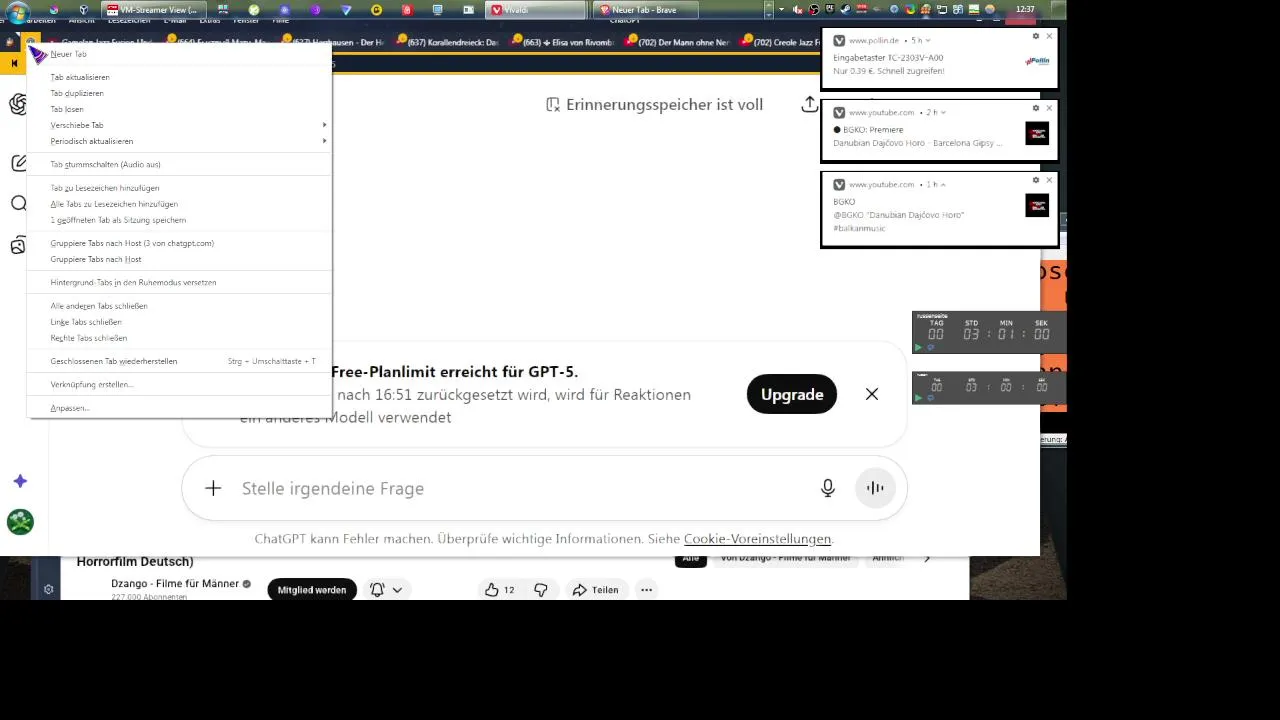
Task: Expand 'Periodisch aktualisieren' submenu
Action: pos(179,141)
